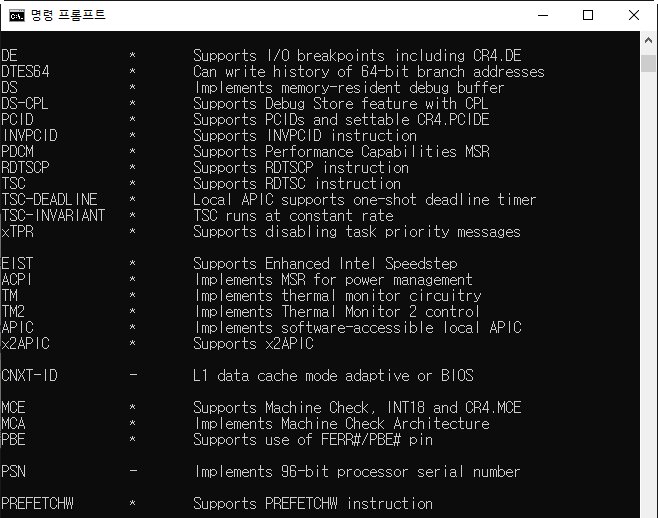The image size is (658, 518).
Task: Select the 'ACPI' feature name
Action: click(17, 280)
